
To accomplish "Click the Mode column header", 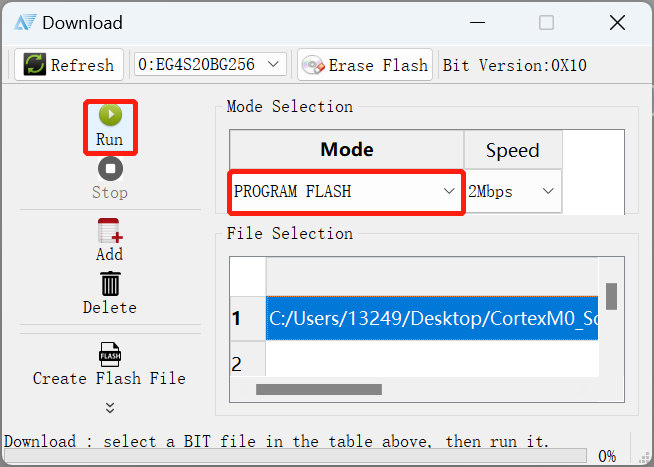I will point(347,149).
